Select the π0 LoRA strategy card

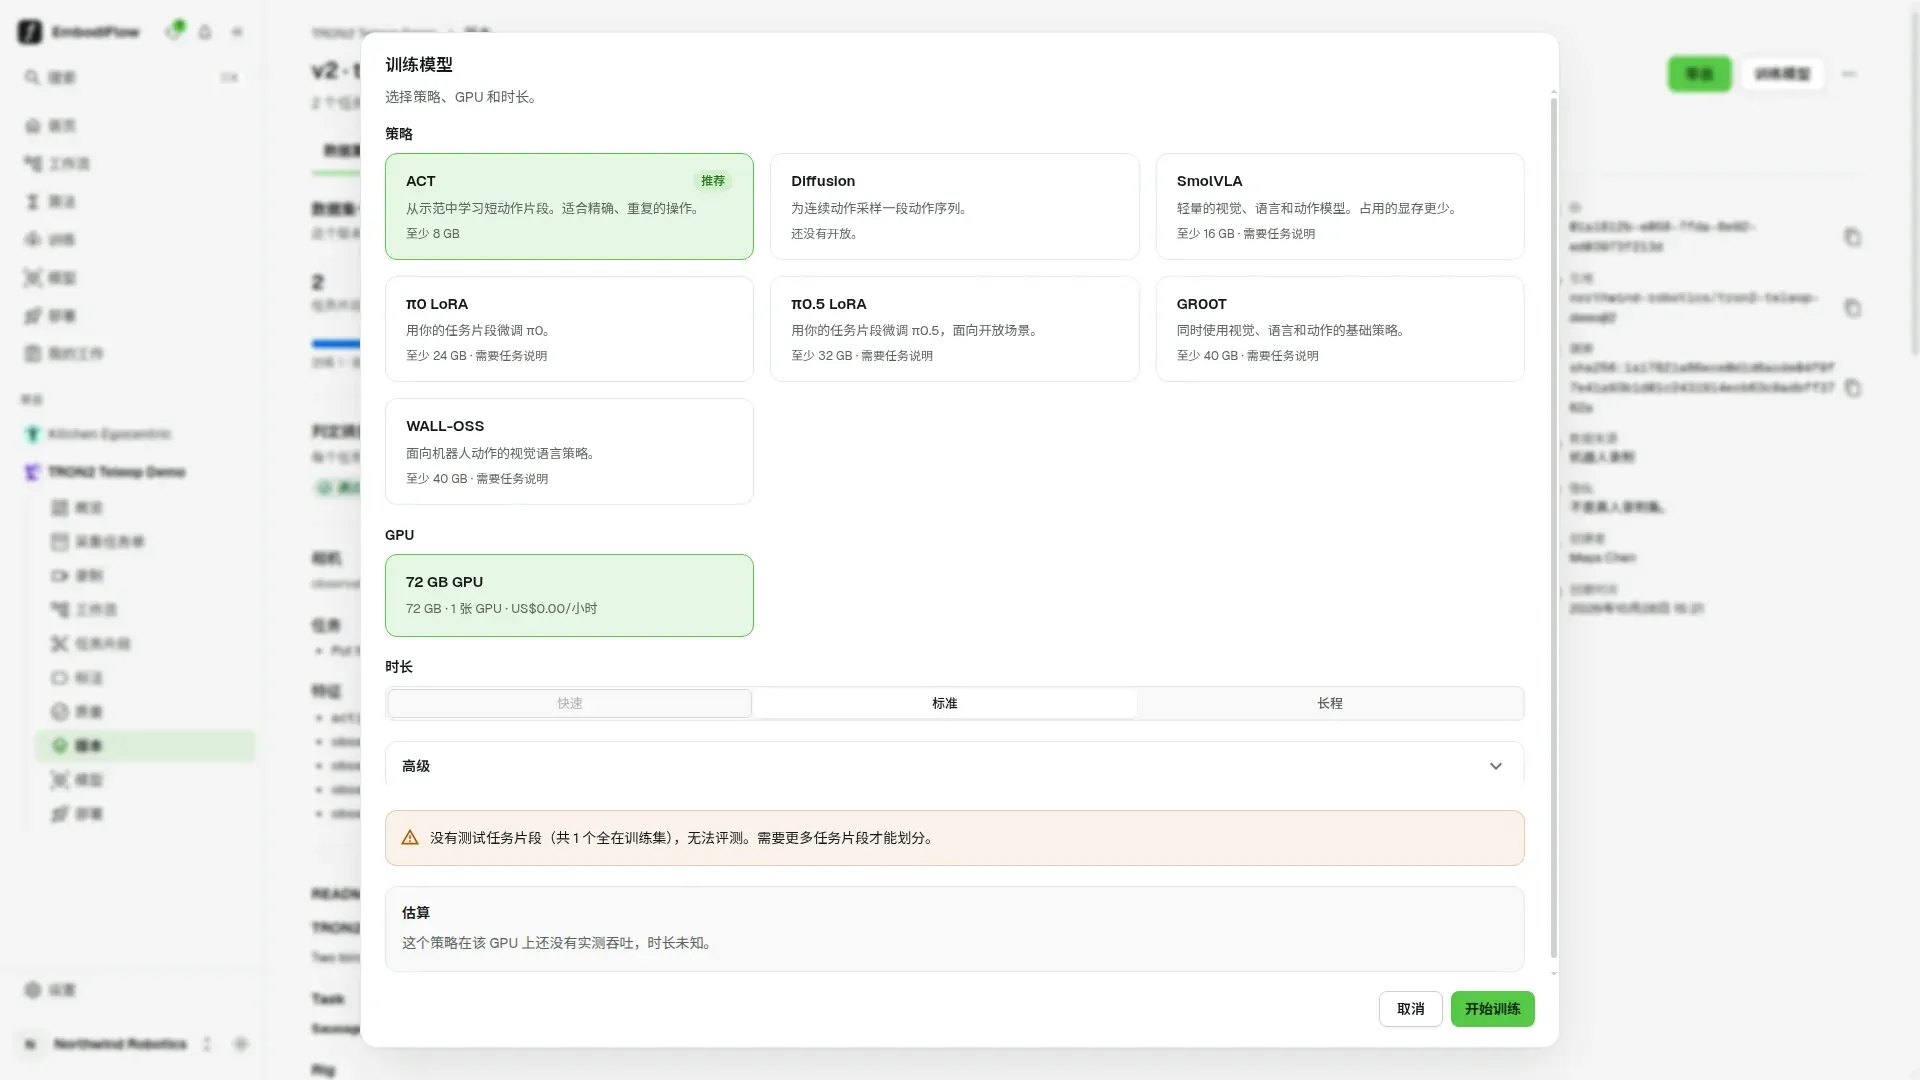point(569,329)
